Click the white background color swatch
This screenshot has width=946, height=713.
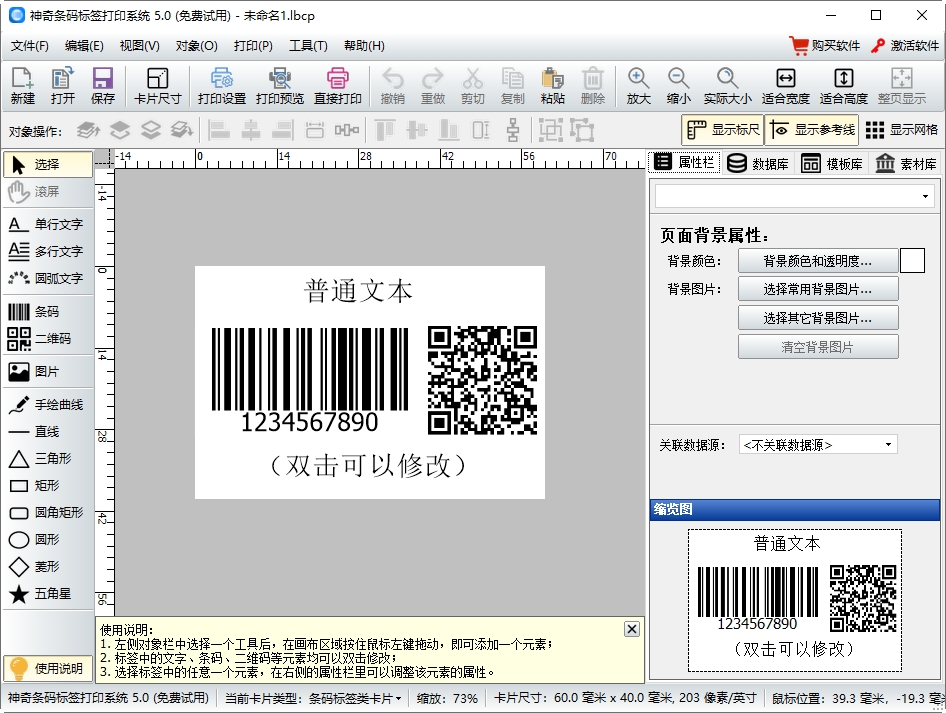click(912, 261)
